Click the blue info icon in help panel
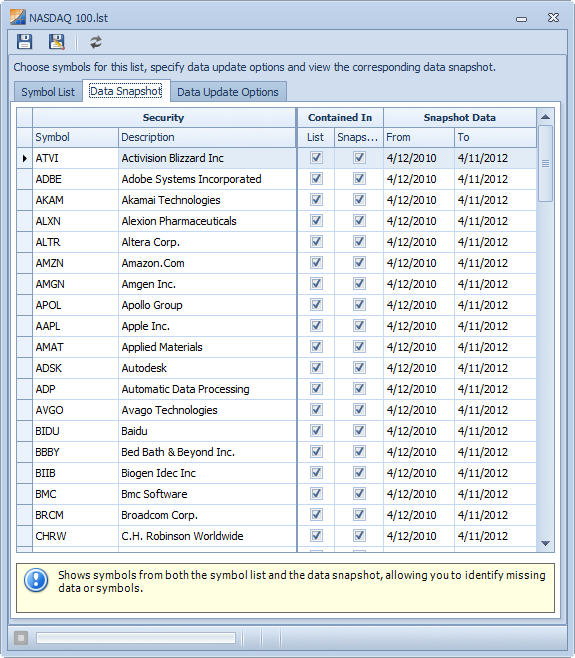575x658 pixels. pos(36,580)
